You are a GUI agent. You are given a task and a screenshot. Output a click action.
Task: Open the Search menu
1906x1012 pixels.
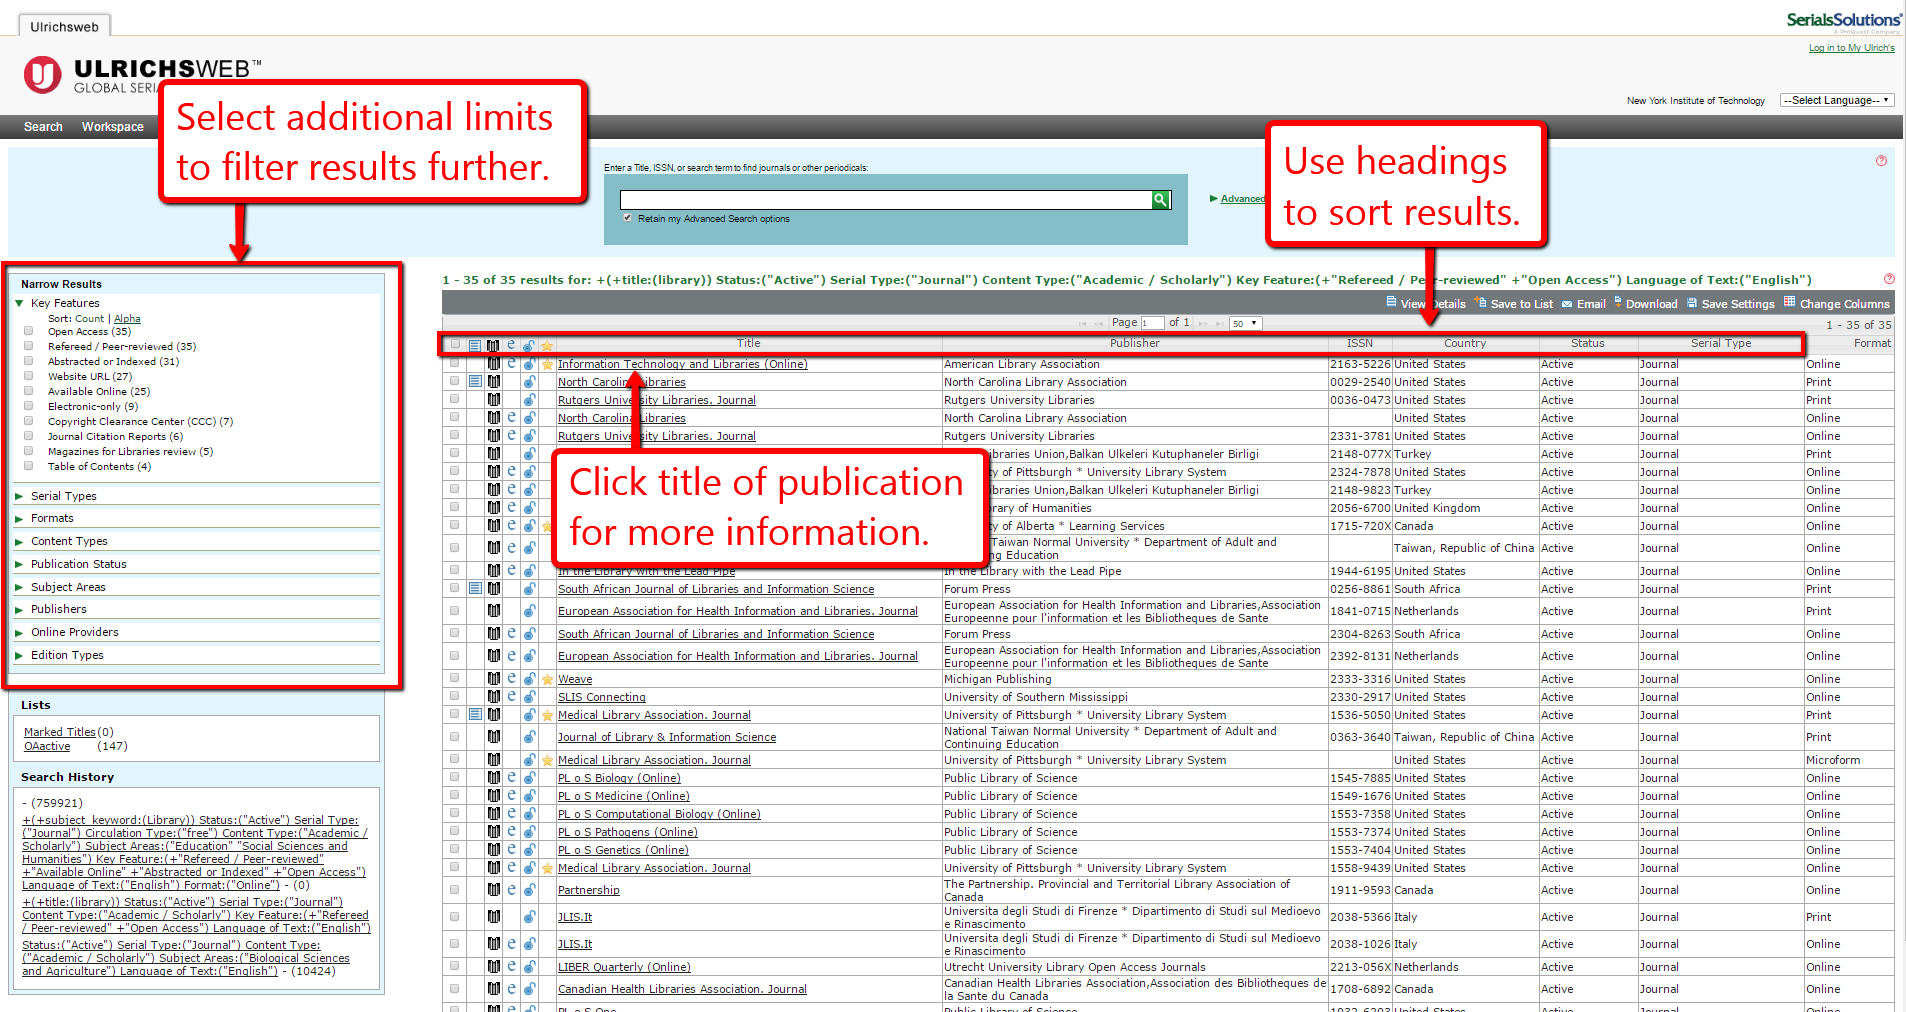tap(43, 127)
